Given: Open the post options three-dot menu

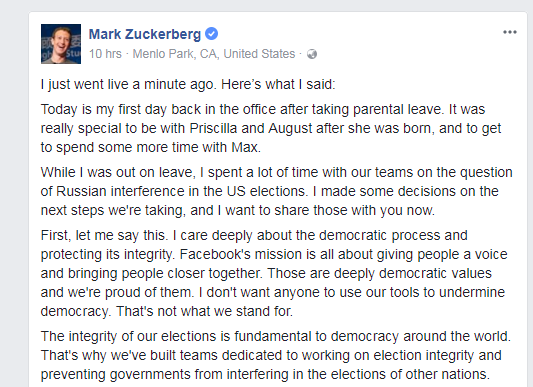Looking at the screenshot, I should coord(510,32).
